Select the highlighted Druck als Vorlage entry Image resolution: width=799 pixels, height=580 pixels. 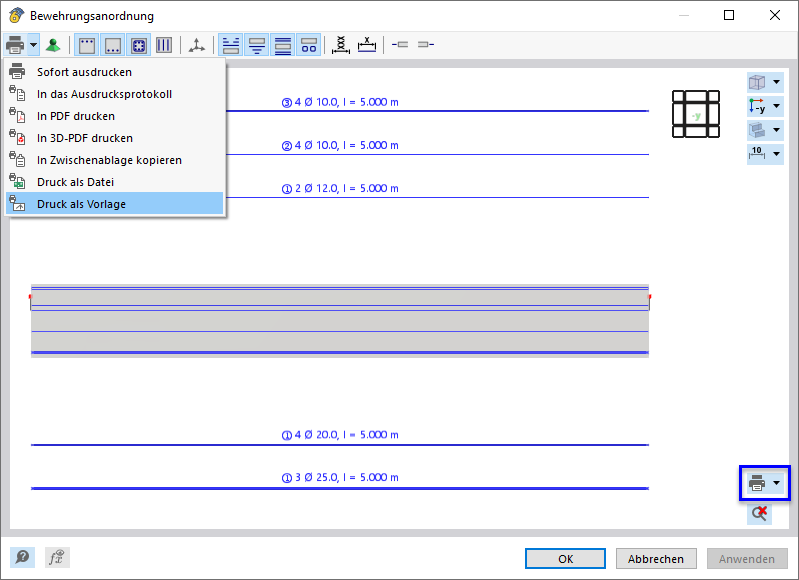click(x=115, y=203)
